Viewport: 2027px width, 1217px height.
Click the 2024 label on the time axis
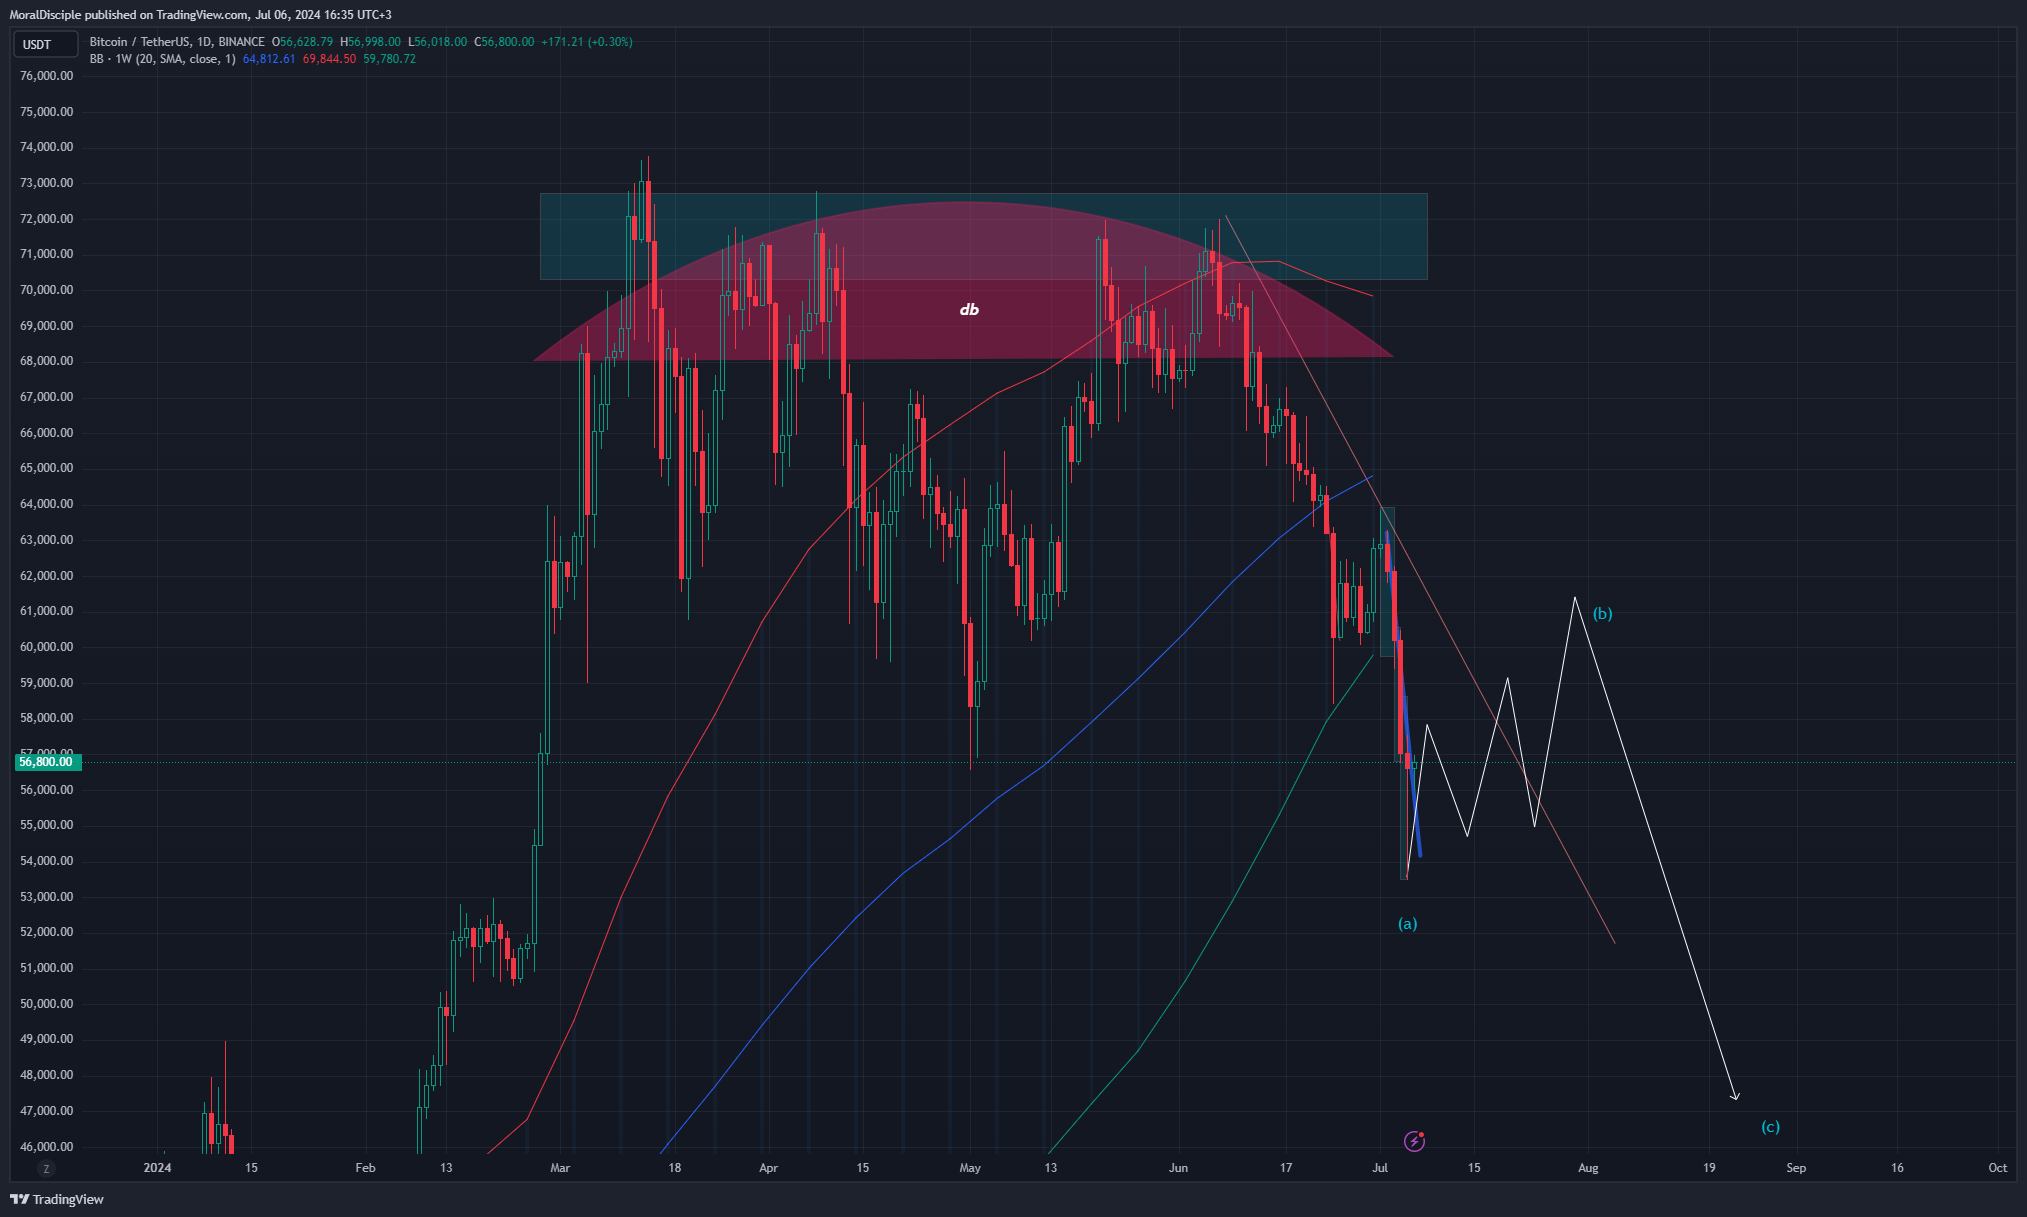tap(157, 1168)
